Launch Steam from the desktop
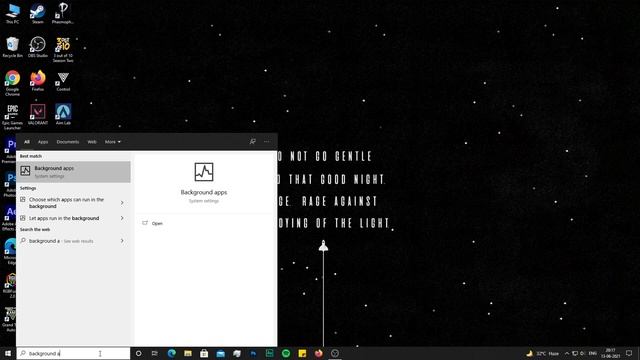The width and height of the screenshot is (640, 360). point(38,13)
